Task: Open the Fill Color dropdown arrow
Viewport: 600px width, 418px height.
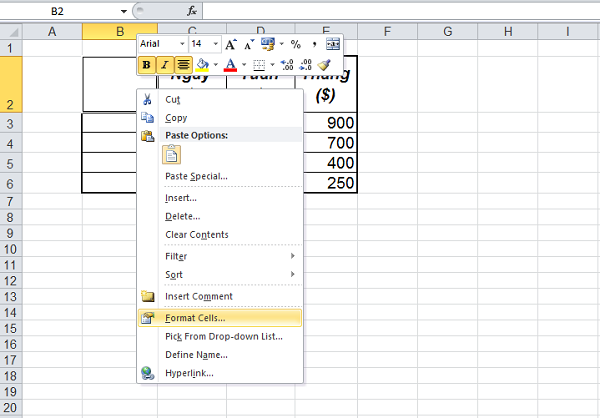Action: (x=215, y=65)
